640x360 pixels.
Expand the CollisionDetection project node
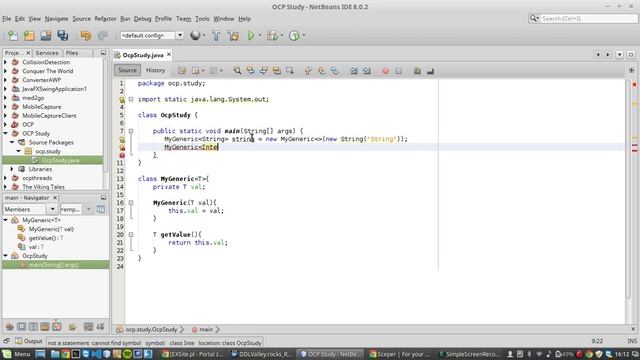[x=5, y=62]
